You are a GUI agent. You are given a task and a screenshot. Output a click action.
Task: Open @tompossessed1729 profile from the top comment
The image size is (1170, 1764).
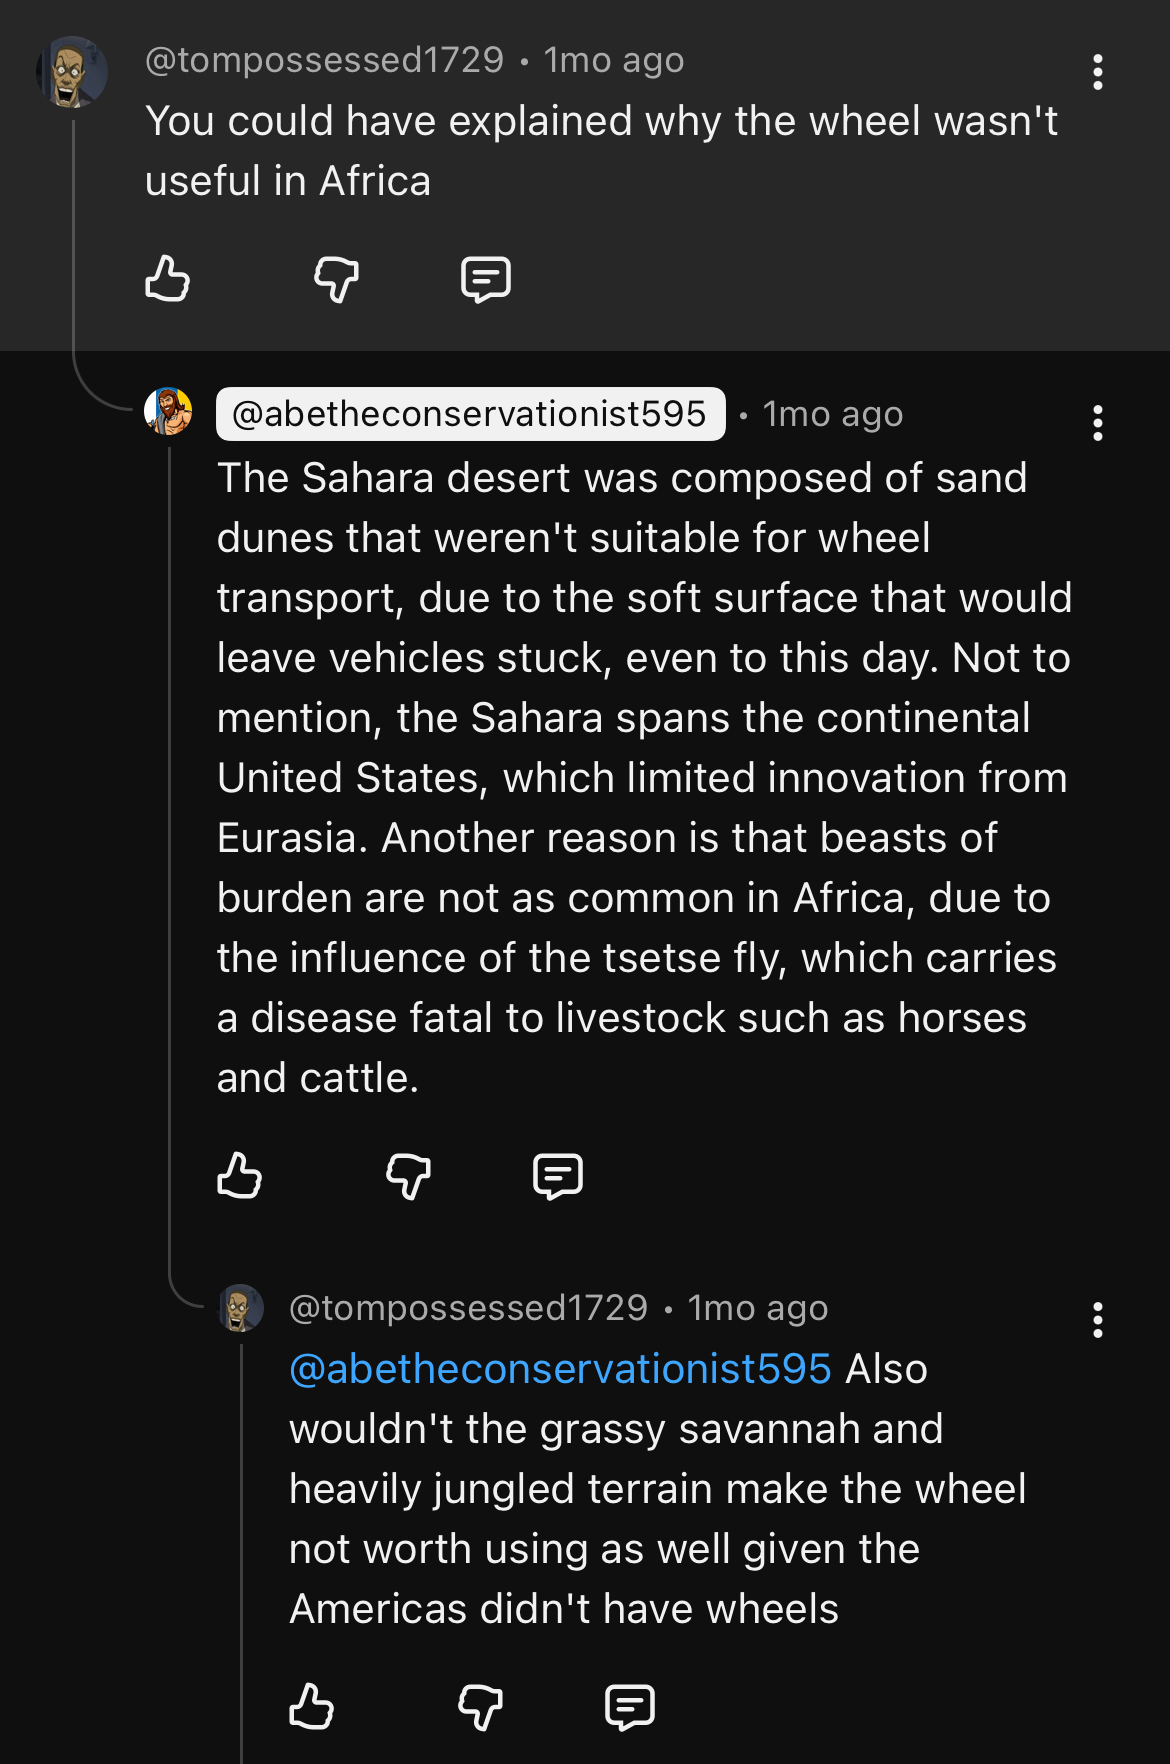pyautogui.click(x=325, y=60)
